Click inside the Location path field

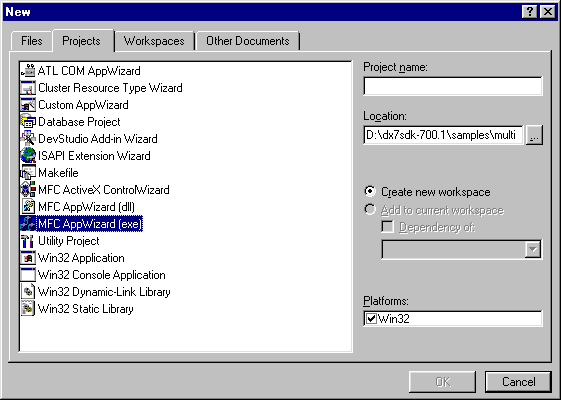coord(443,135)
